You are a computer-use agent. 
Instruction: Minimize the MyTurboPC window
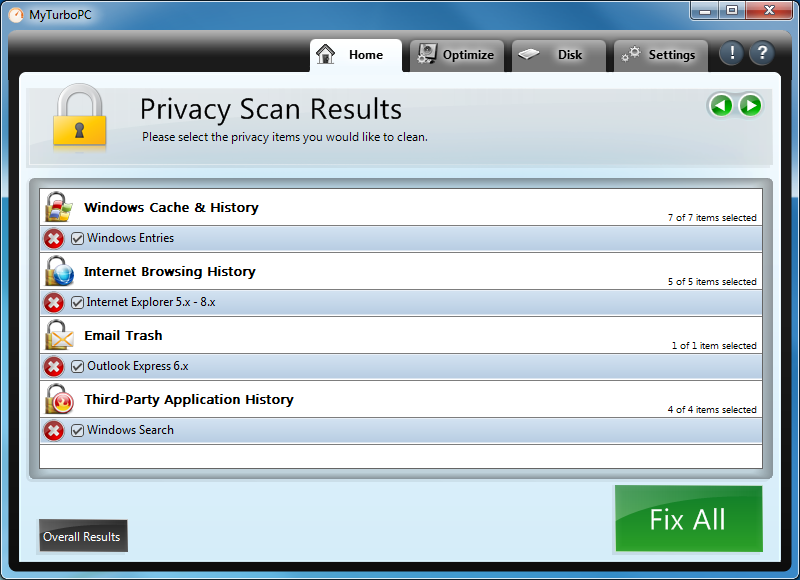coord(705,11)
